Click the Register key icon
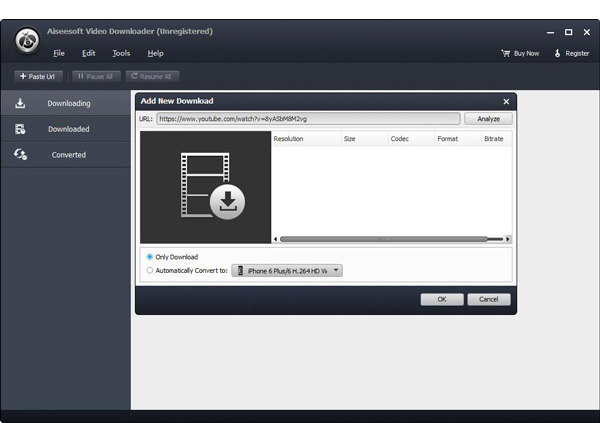The width and height of the screenshot is (600, 423). tap(558, 53)
